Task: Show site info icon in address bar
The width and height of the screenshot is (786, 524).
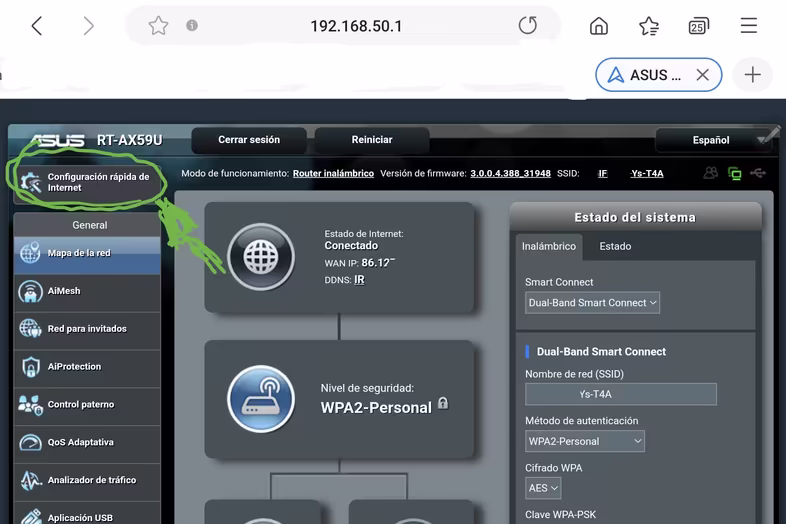Action: coord(191,25)
